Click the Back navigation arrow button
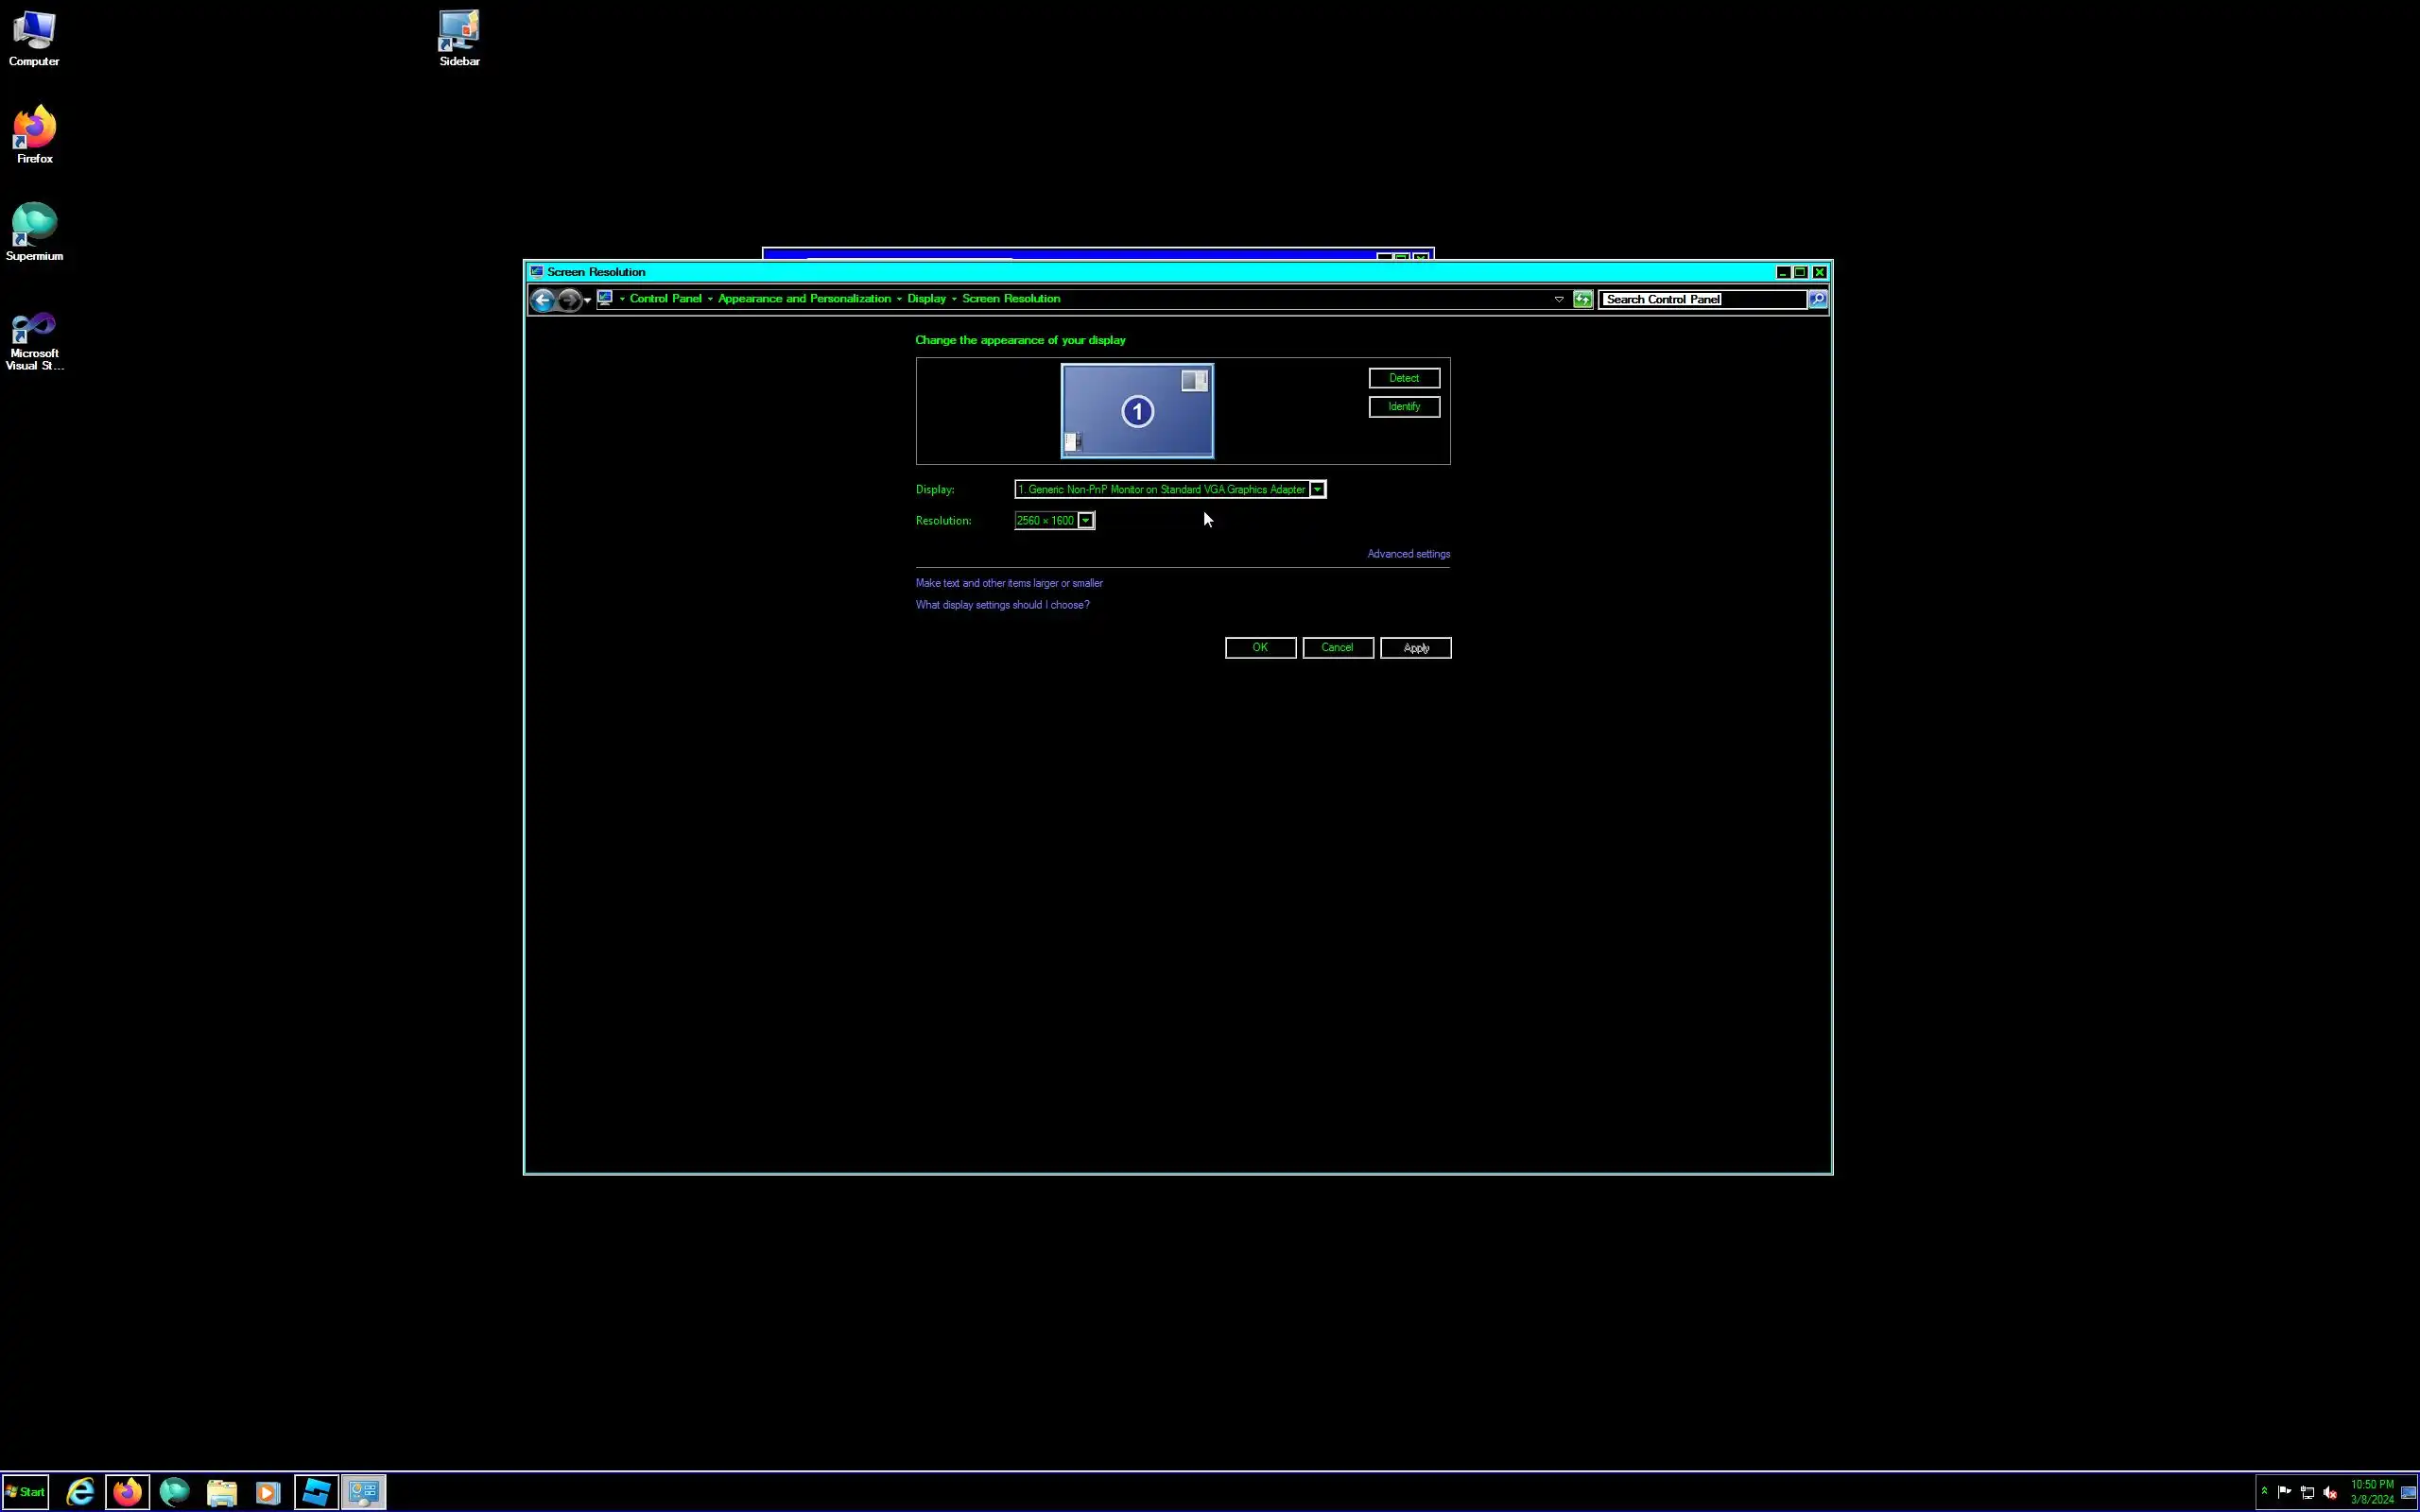 (x=542, y=300)
